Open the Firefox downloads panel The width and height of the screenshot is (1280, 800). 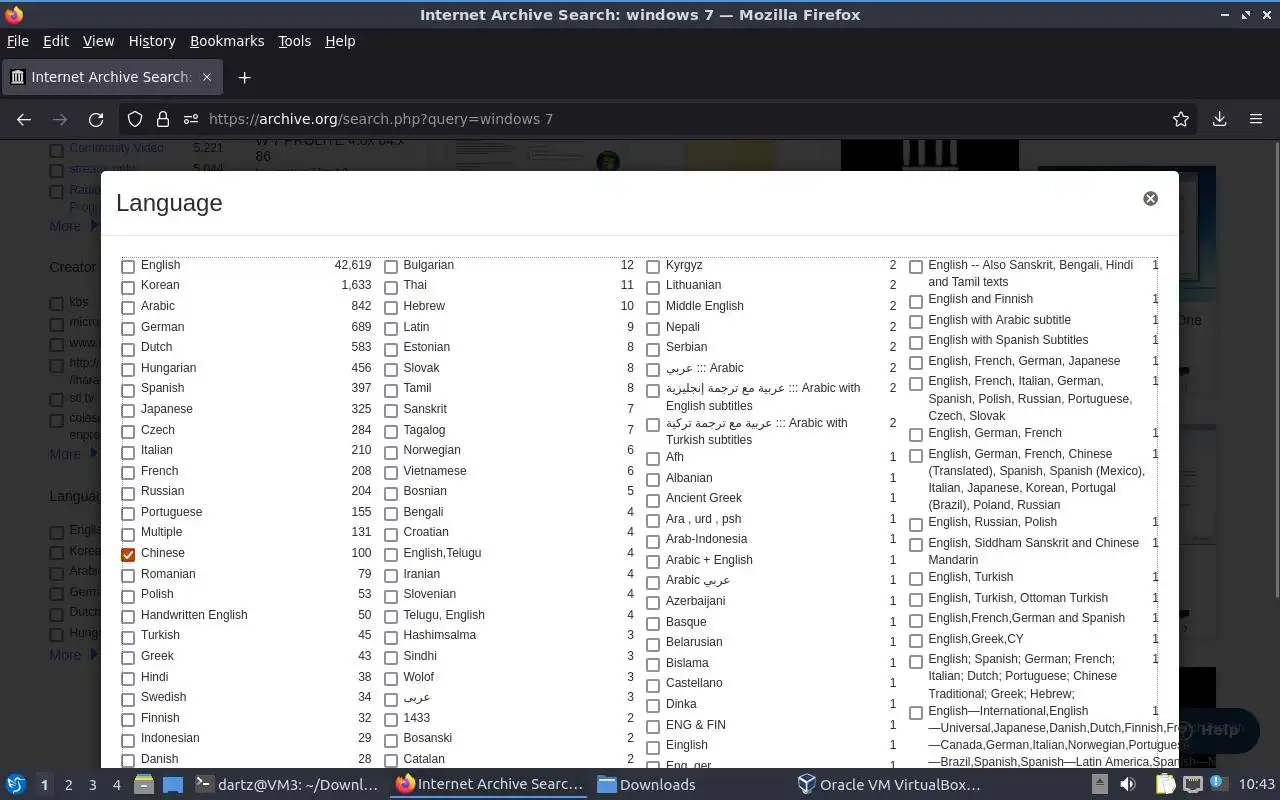(1219, 119)
